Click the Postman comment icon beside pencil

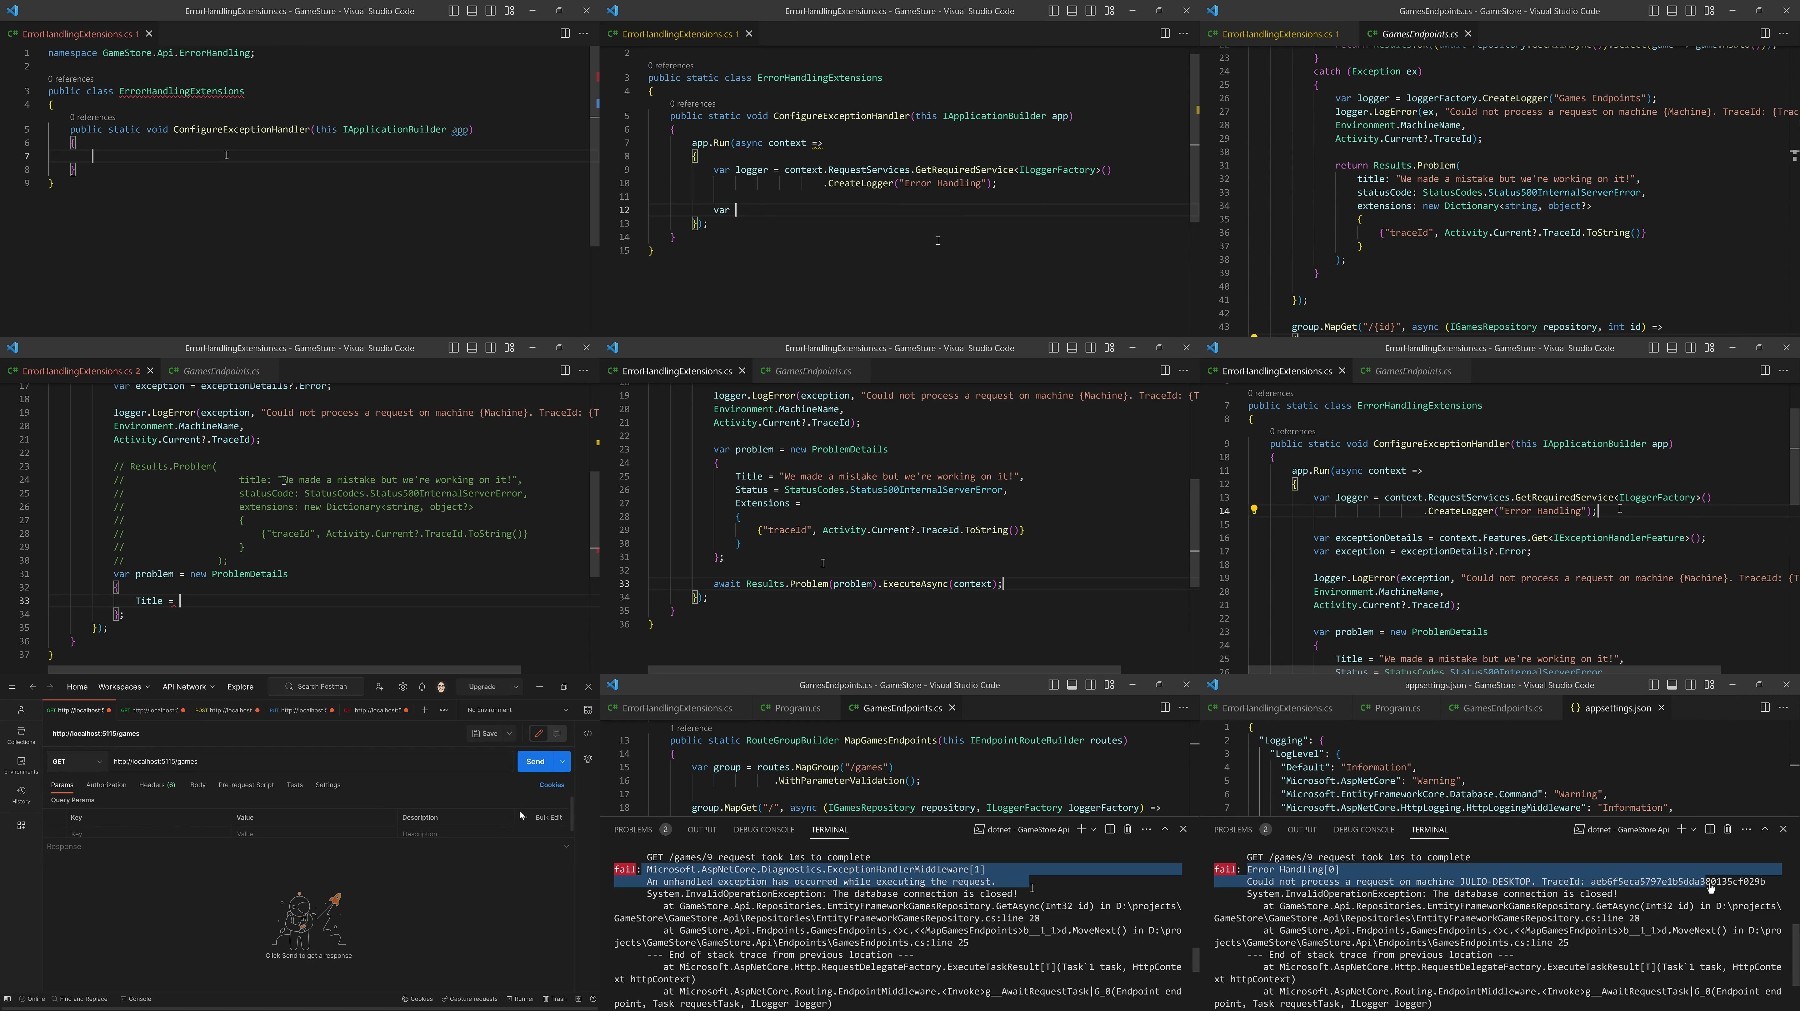(557, 733)
